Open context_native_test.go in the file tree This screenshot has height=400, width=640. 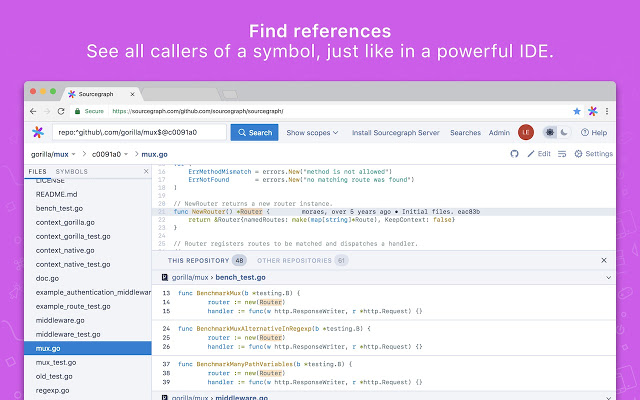tap(73, 264)
